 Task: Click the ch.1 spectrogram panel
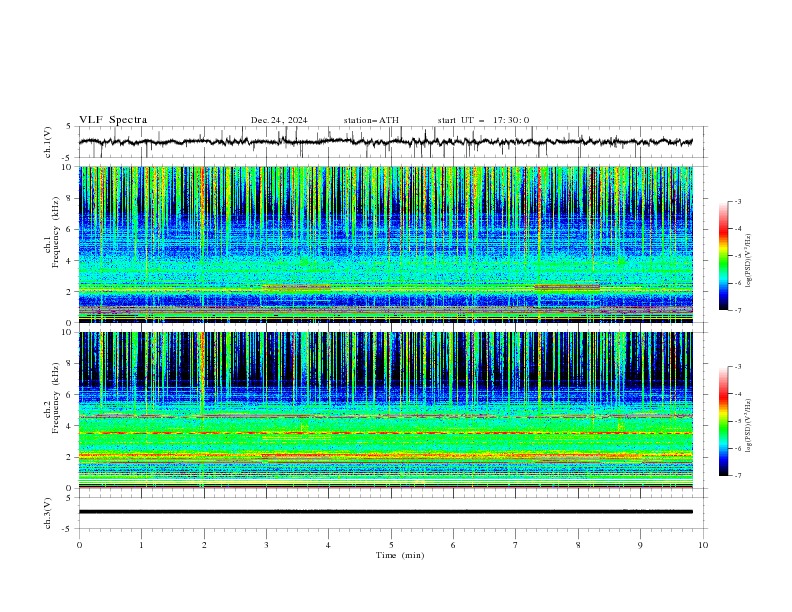pos(385,244)
